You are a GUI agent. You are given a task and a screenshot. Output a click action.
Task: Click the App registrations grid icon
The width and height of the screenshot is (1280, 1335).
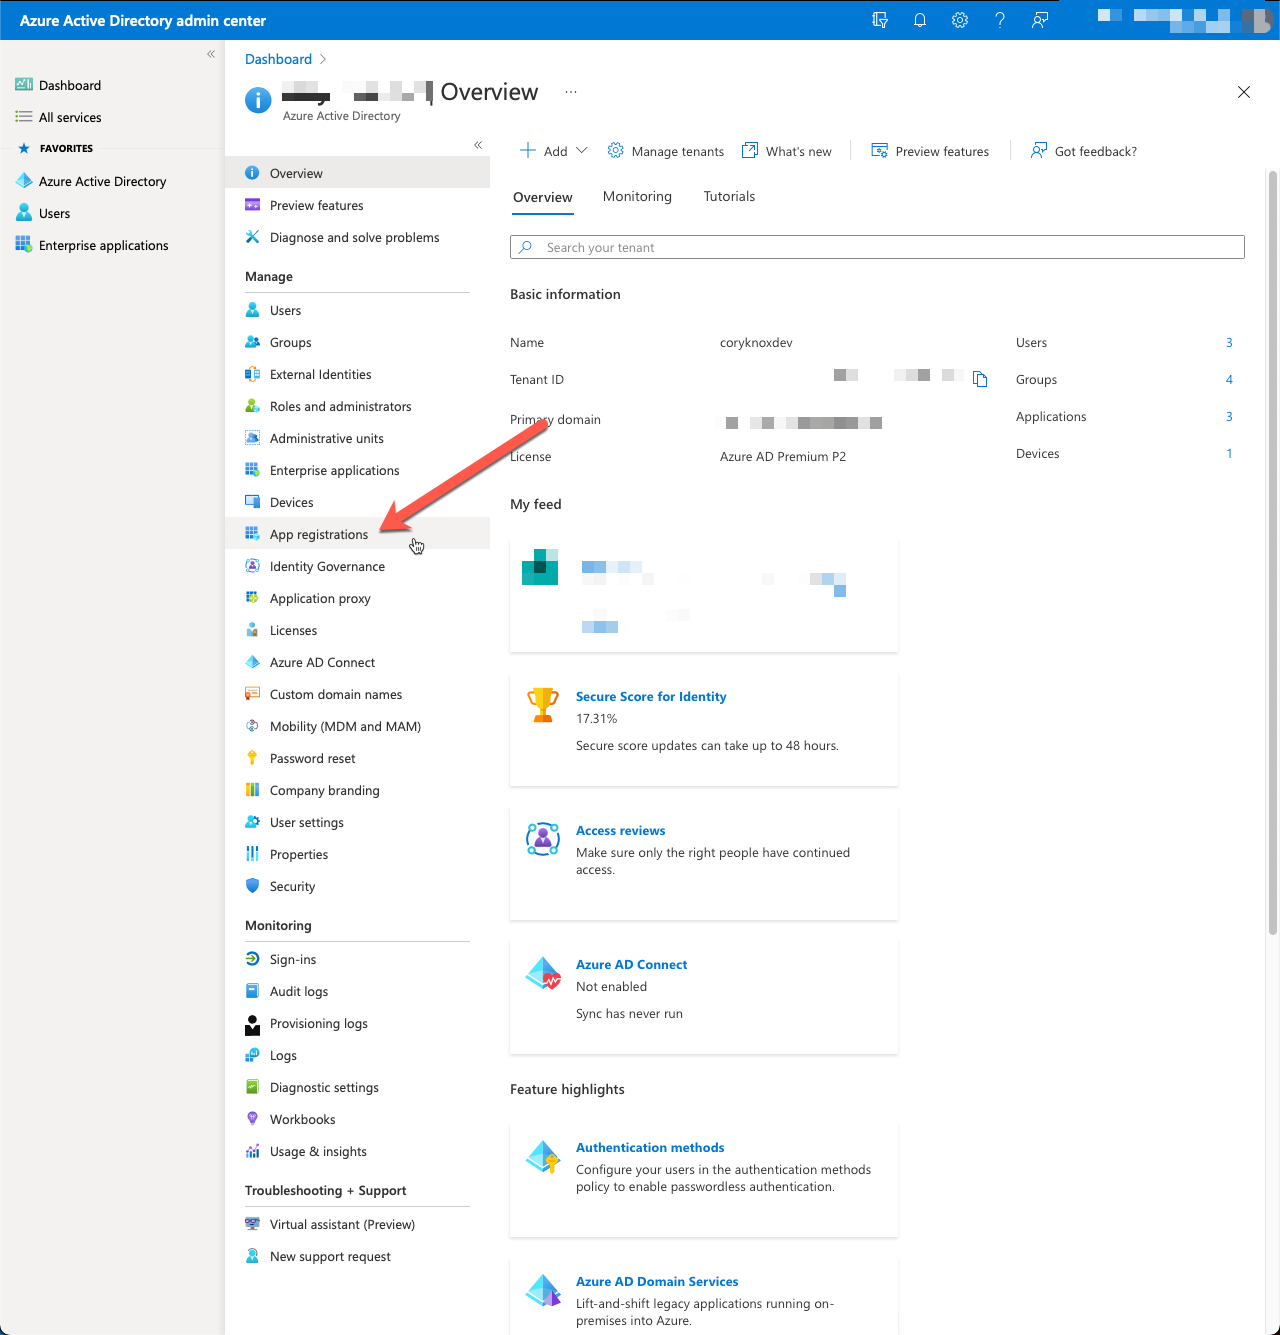(253, 534)
